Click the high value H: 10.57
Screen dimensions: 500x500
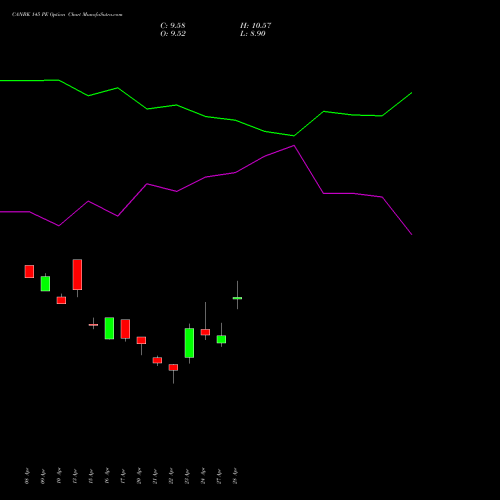(255, 26)
